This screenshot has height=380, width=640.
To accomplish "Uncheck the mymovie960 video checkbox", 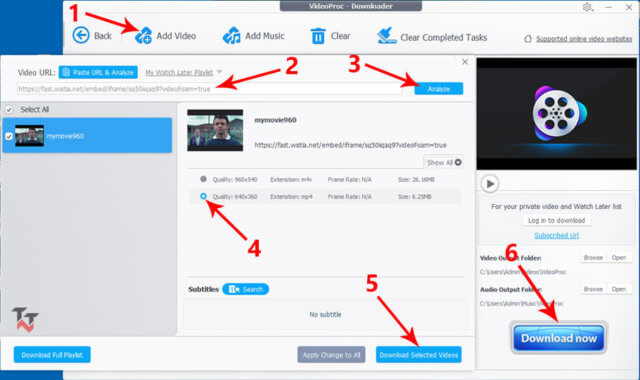I will click(9, 136).
